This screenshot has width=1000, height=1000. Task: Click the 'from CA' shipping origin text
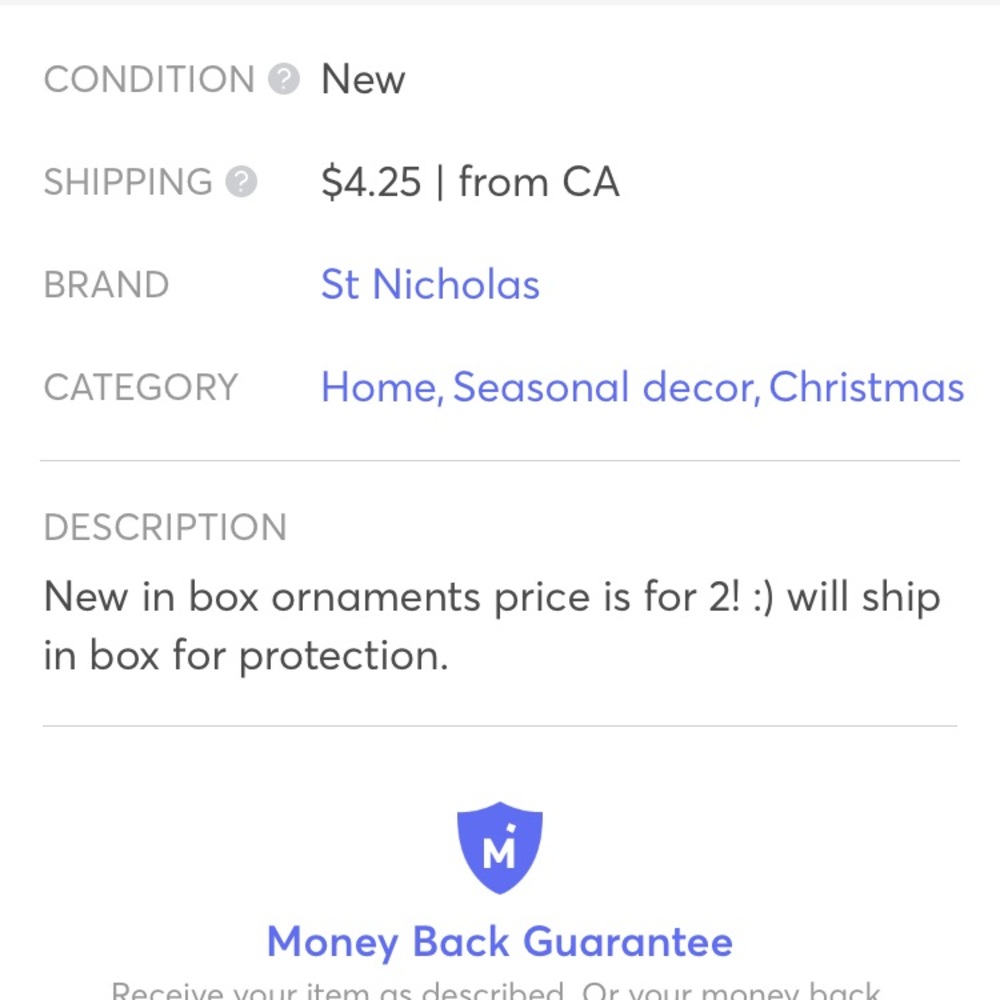(539, 182)
